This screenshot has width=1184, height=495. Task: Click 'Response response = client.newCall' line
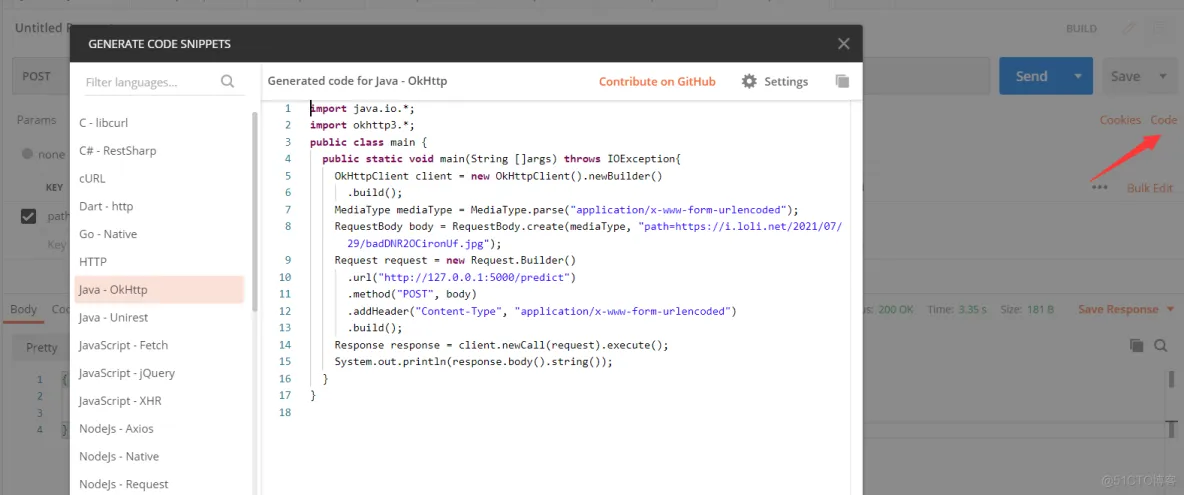[501, 345]
